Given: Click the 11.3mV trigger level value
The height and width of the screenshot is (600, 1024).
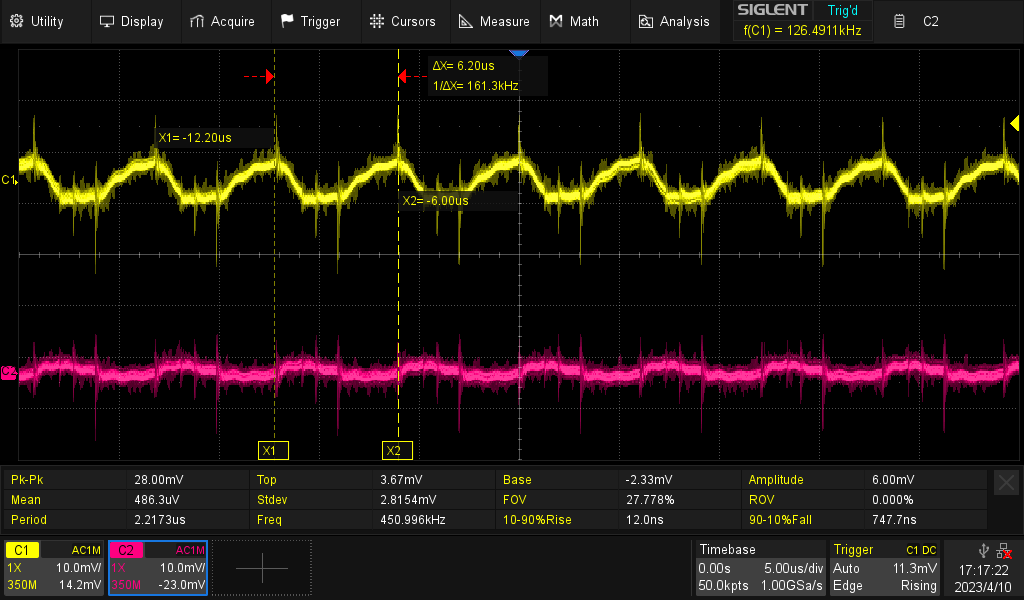Looking at the screenshot, I should tap(914, 568).
